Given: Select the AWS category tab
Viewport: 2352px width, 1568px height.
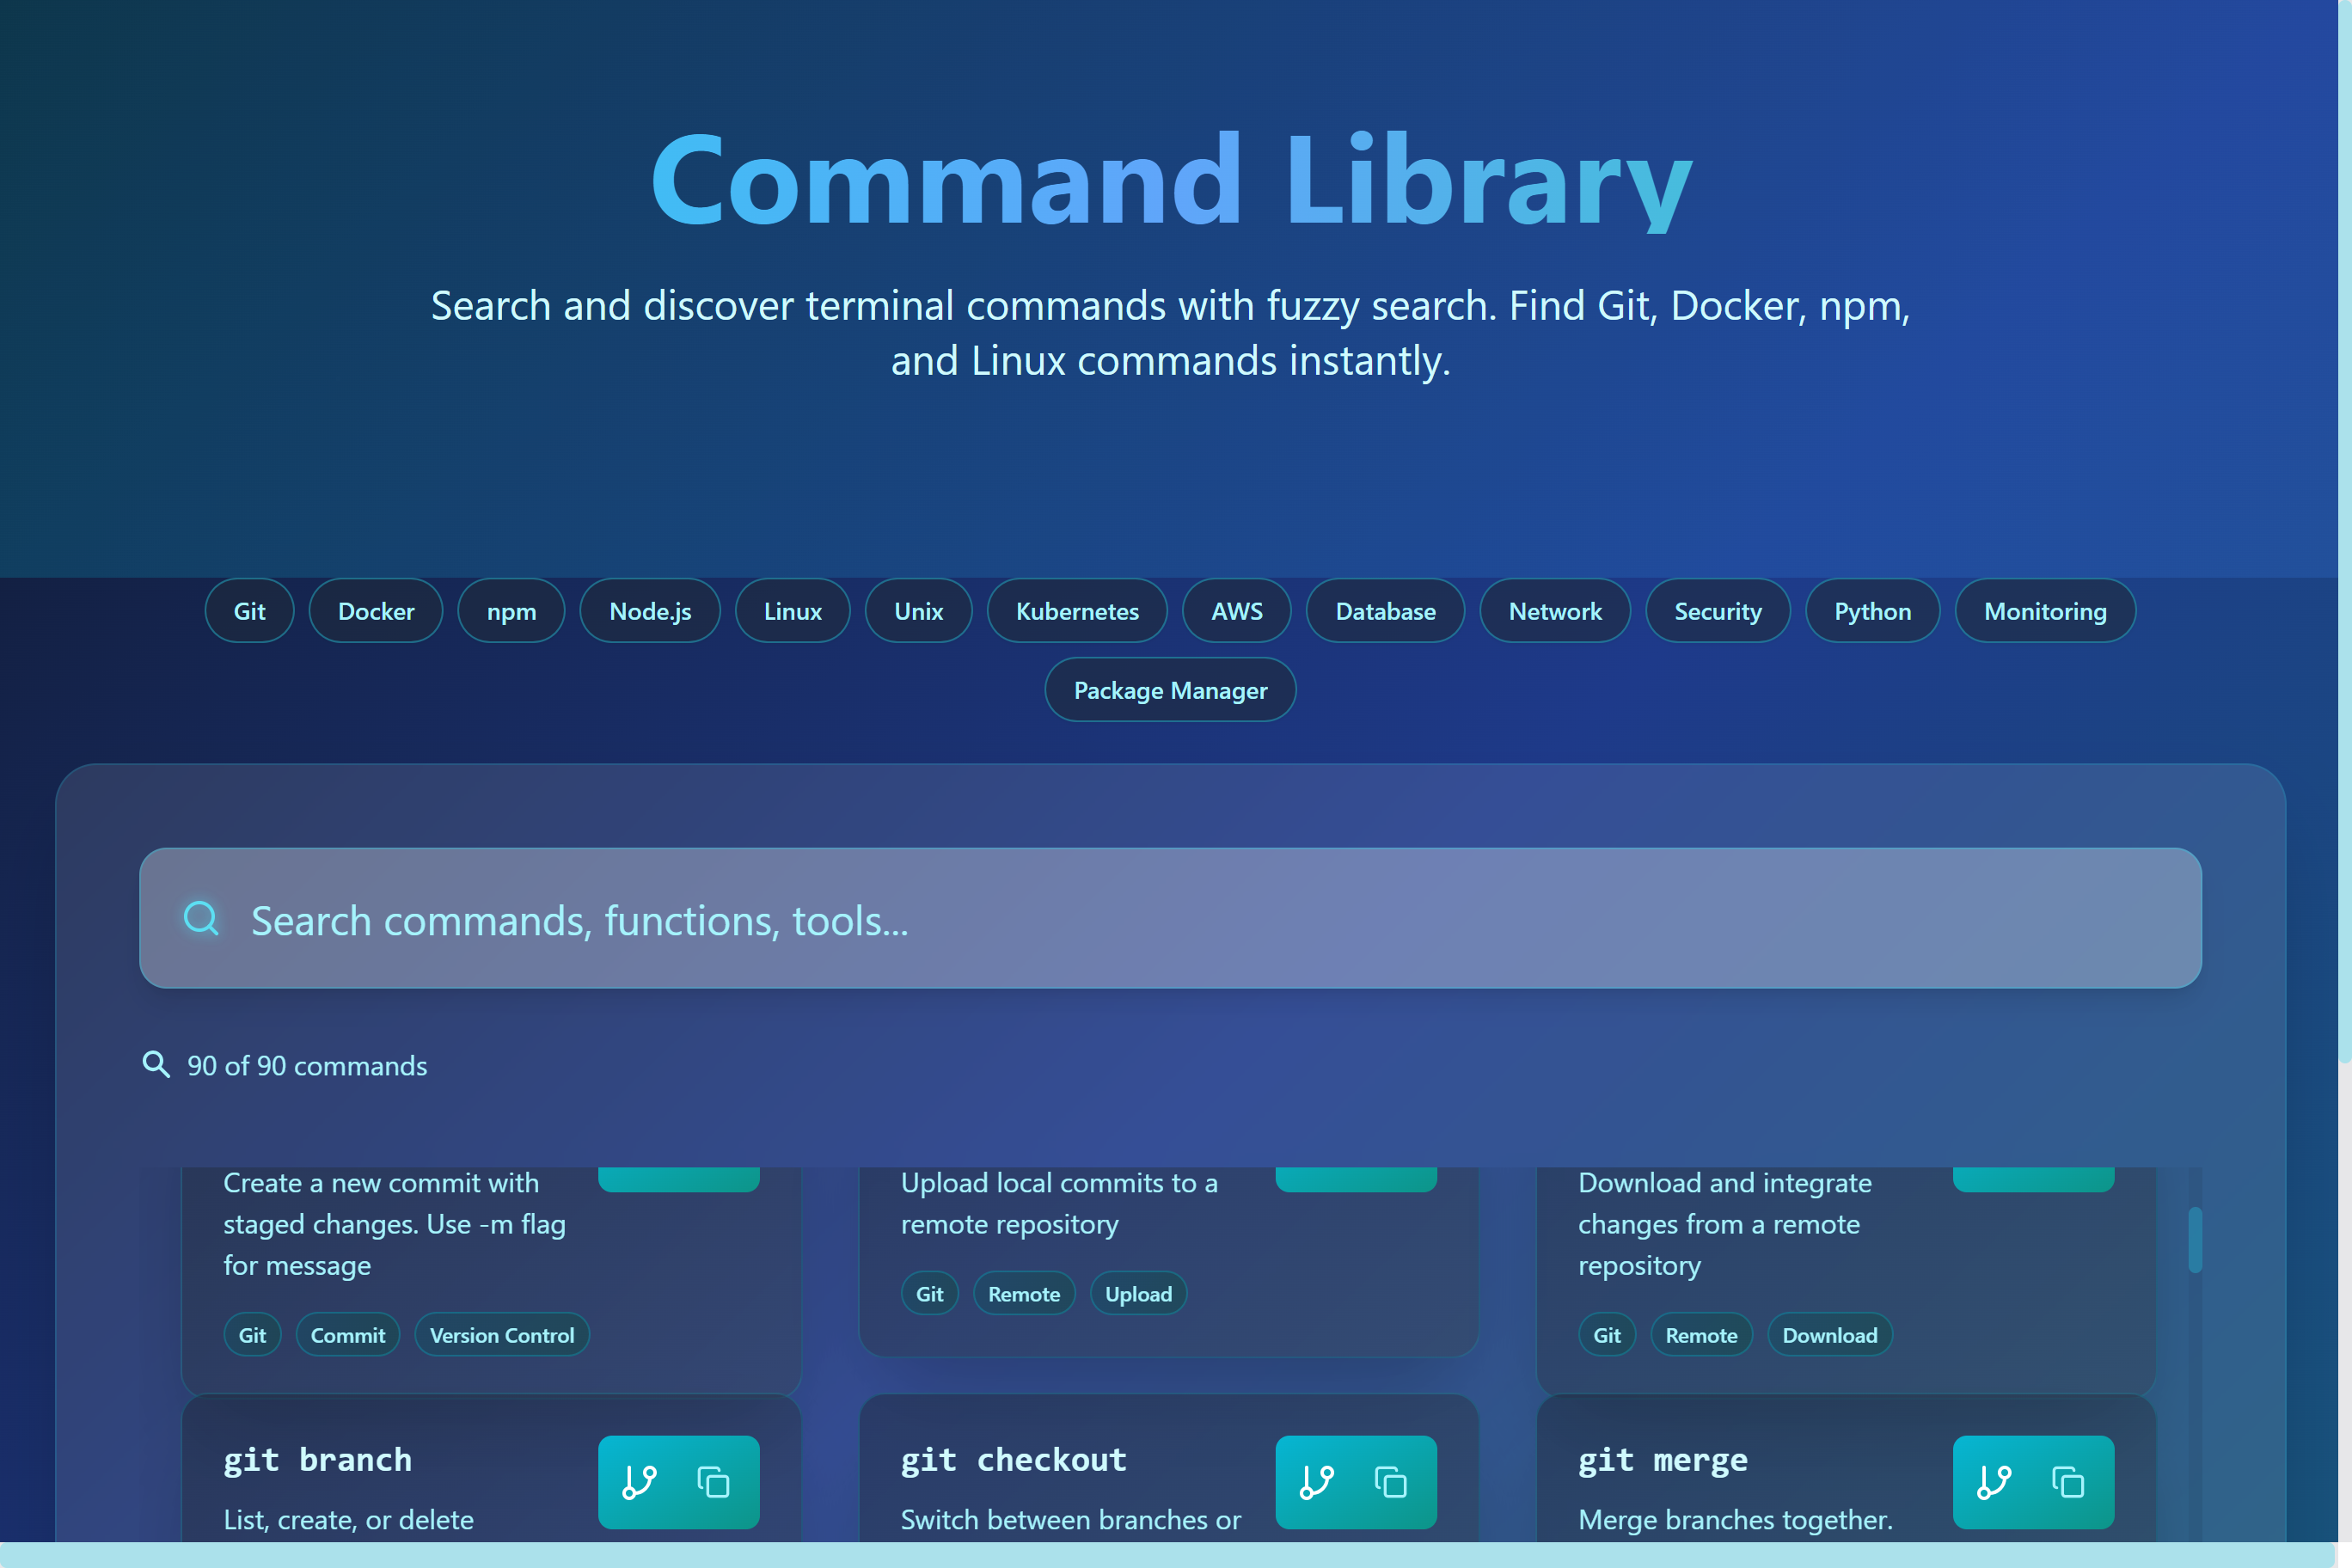Looking at the screenshot, I should point(1236,610).
